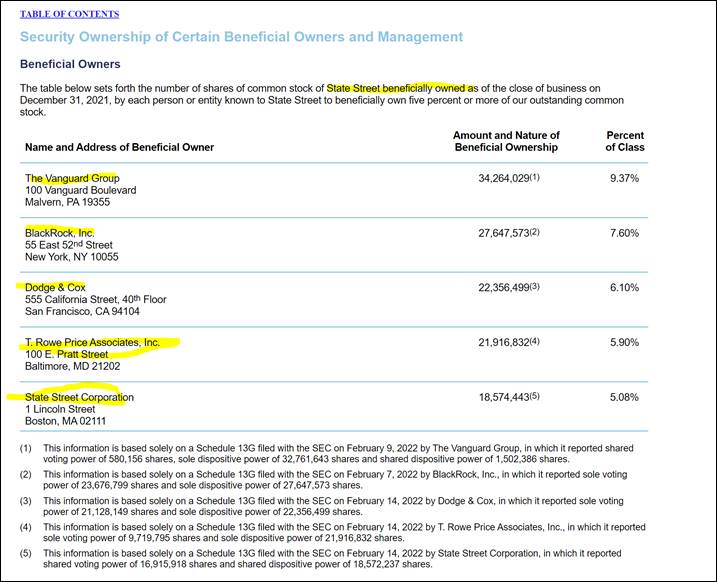
Task: Select '100 E. Pratt Street' address
Action: pos(66,354)
